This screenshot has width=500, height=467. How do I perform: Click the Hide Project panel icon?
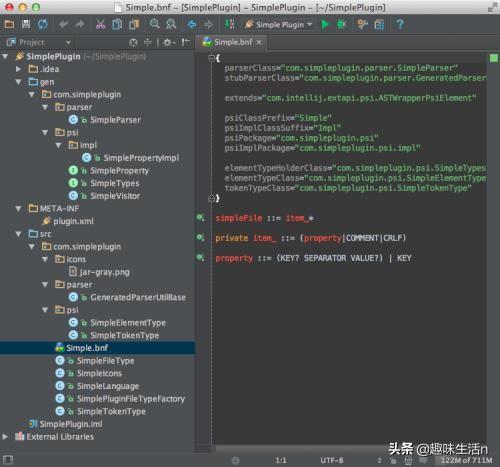tap(185, 42)
